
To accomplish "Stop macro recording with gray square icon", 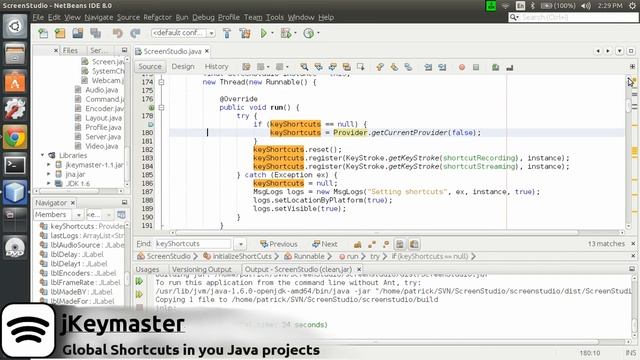I will coord(476,67).
